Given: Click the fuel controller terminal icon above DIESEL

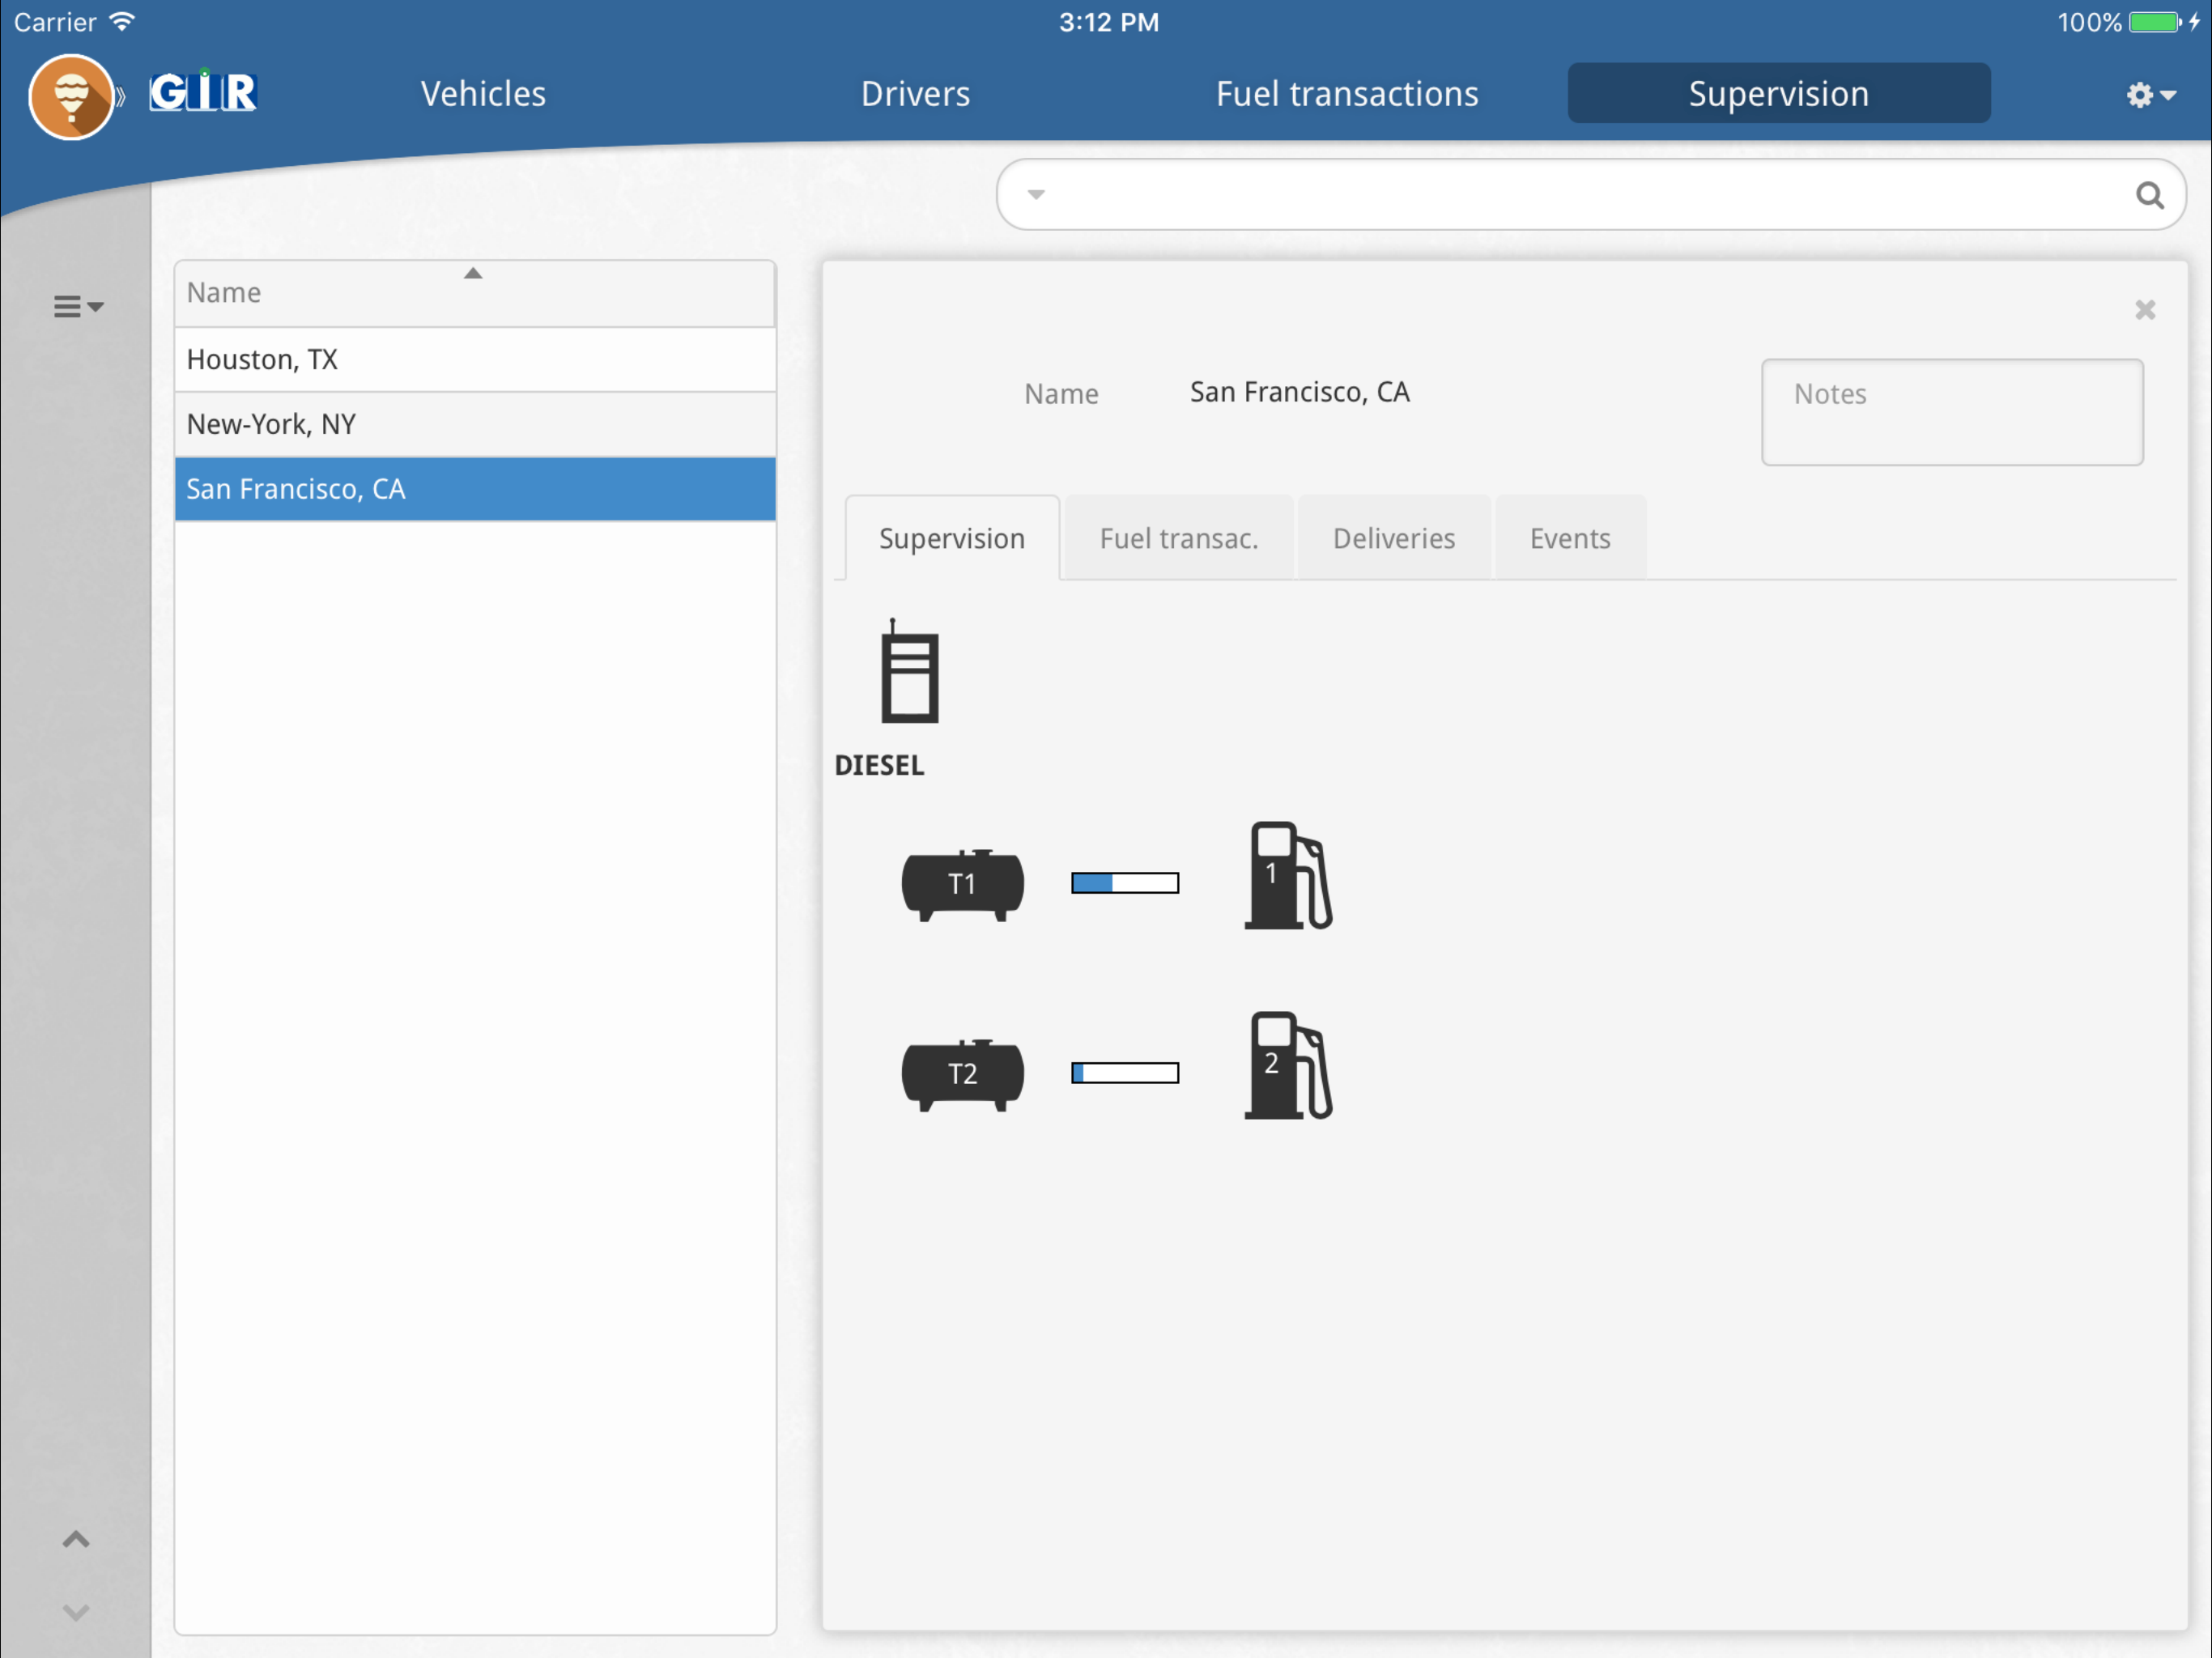Looking at the screenshot, I should (x=909, y=671).
